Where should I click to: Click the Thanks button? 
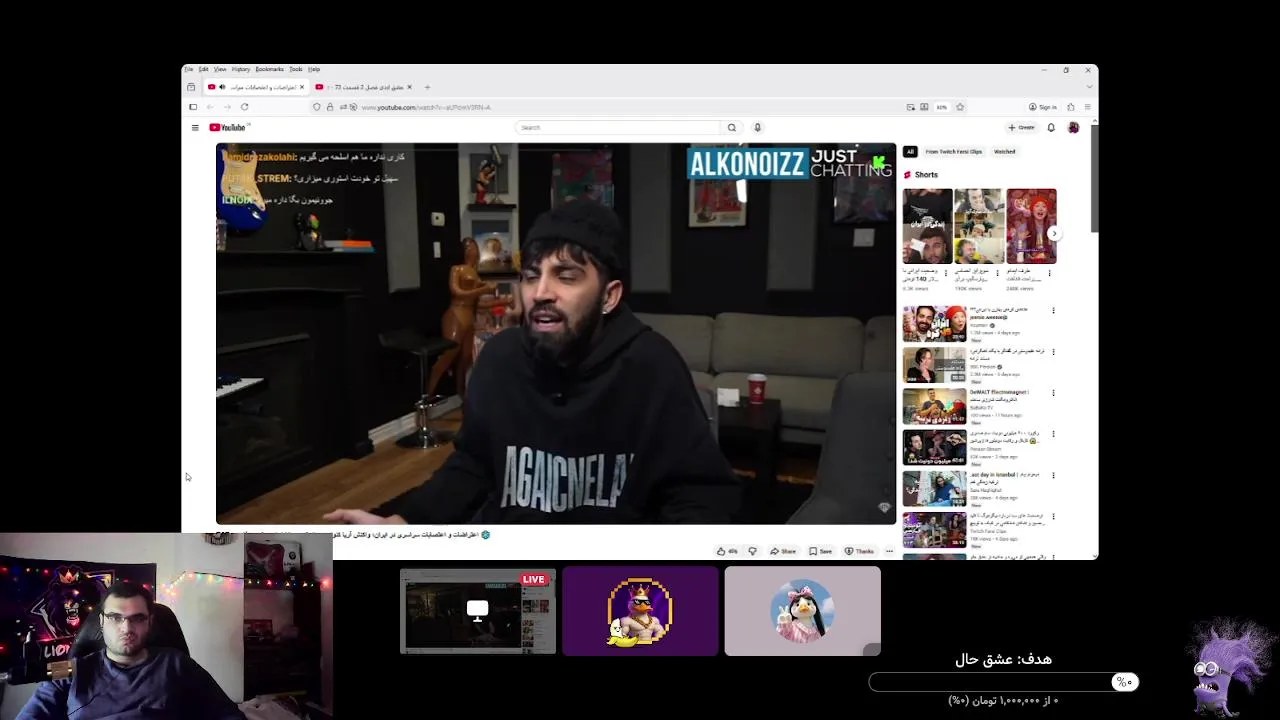[x=859, y=551]
